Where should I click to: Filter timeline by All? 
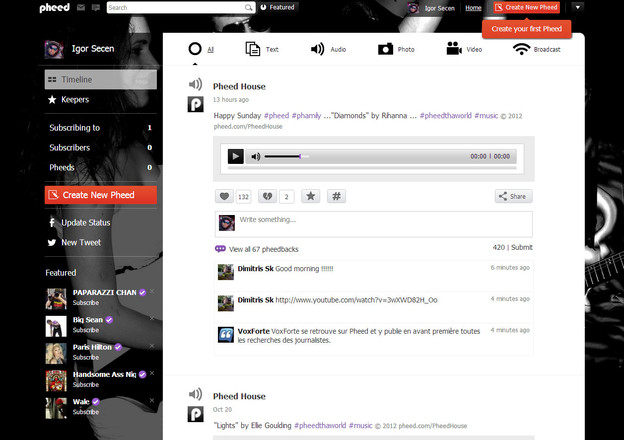[201, 49]
